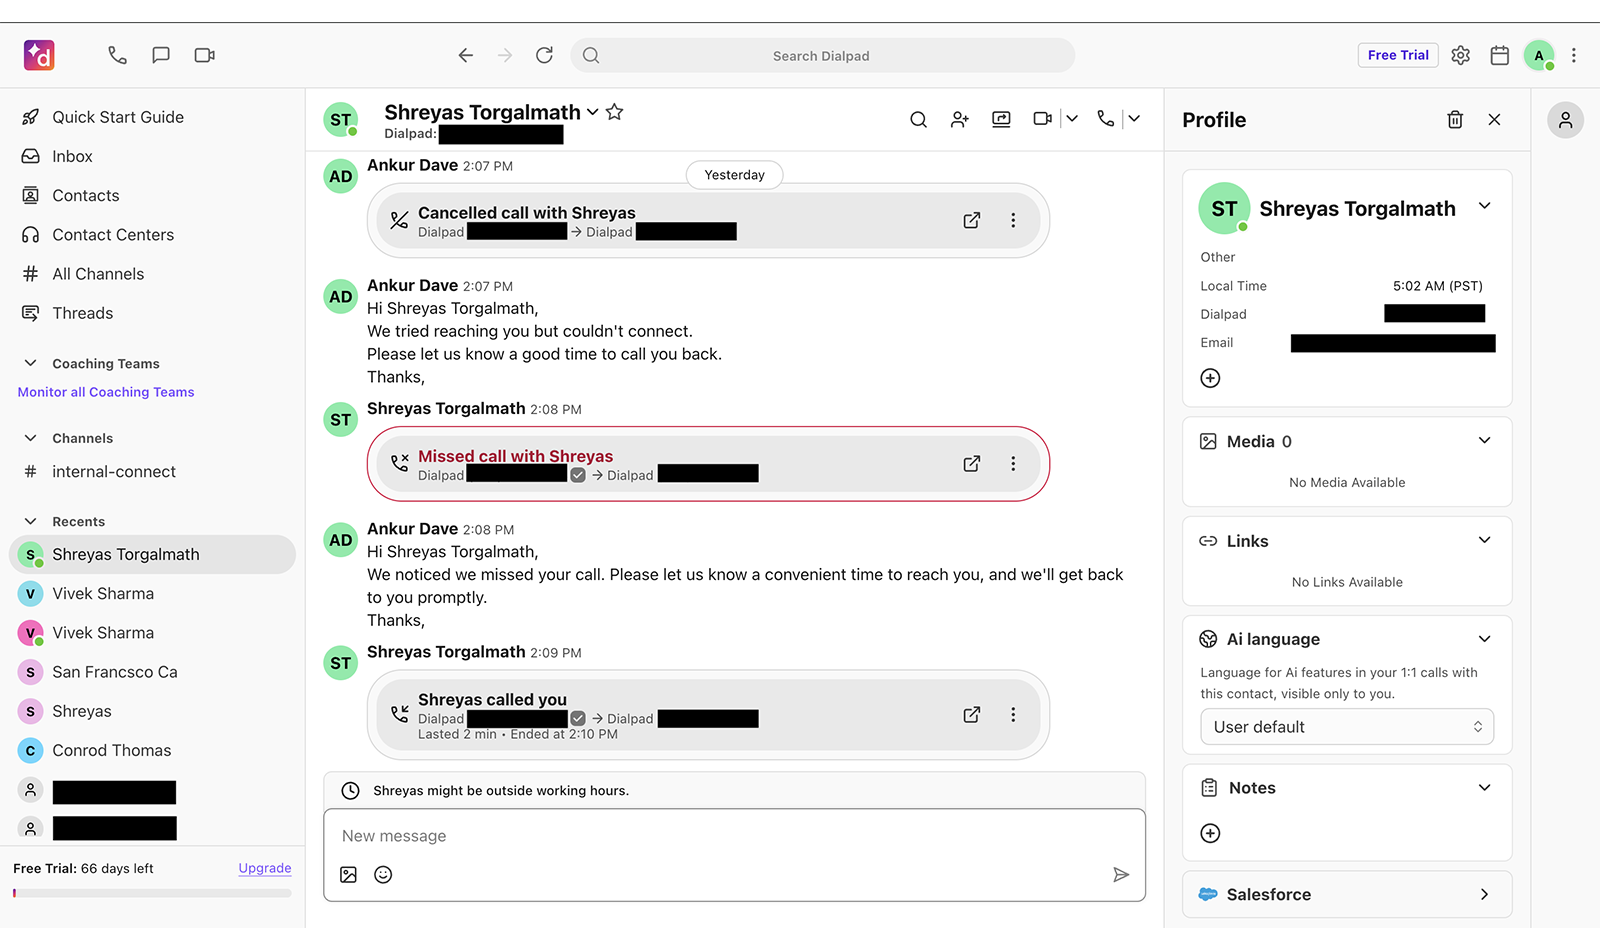Open Cancelled call details in new window
Screen dimensions: 1600x950
972,220
